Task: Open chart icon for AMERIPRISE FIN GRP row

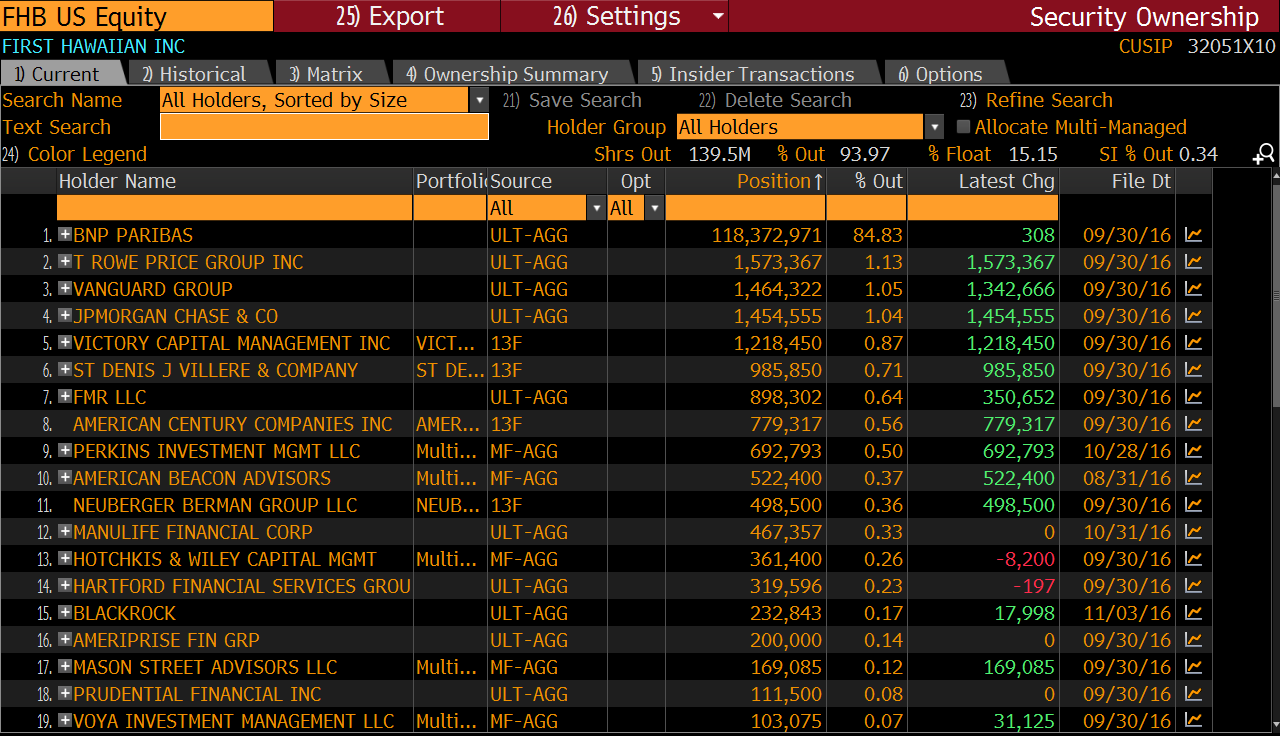Action: pos(1193,640)
